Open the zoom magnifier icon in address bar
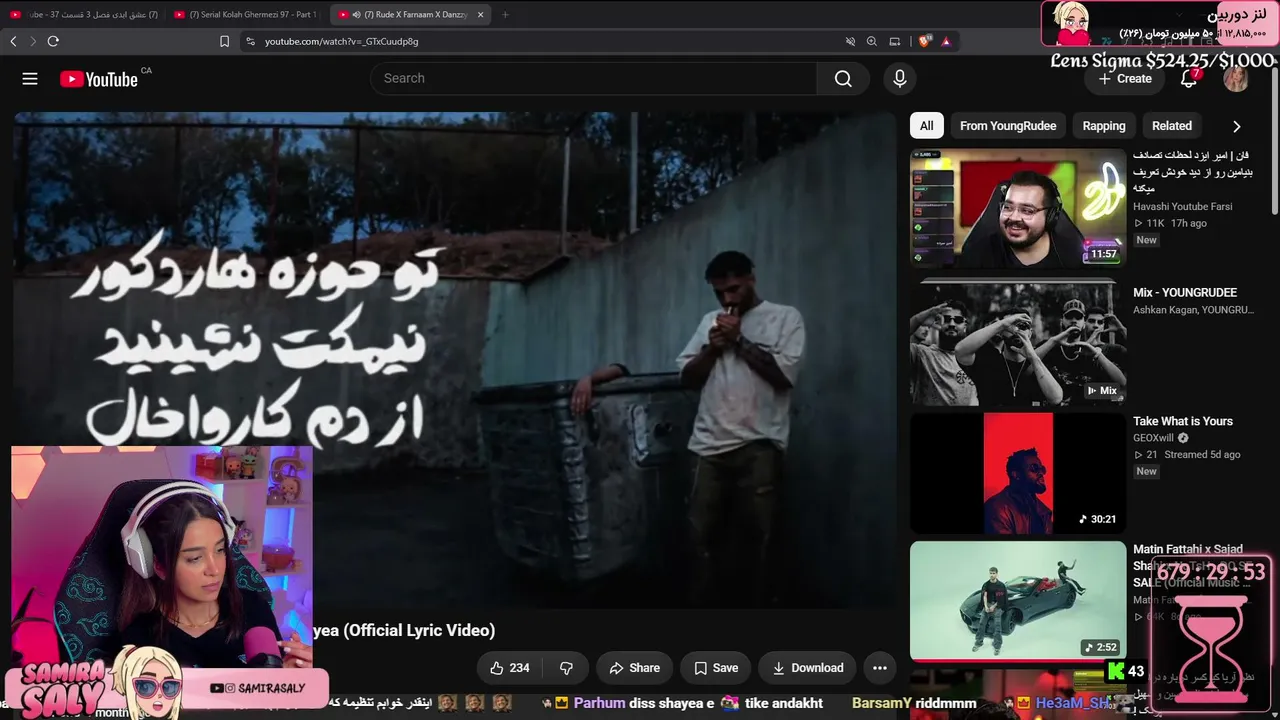This screenshot has width=1280, height=720. (872, 41)
